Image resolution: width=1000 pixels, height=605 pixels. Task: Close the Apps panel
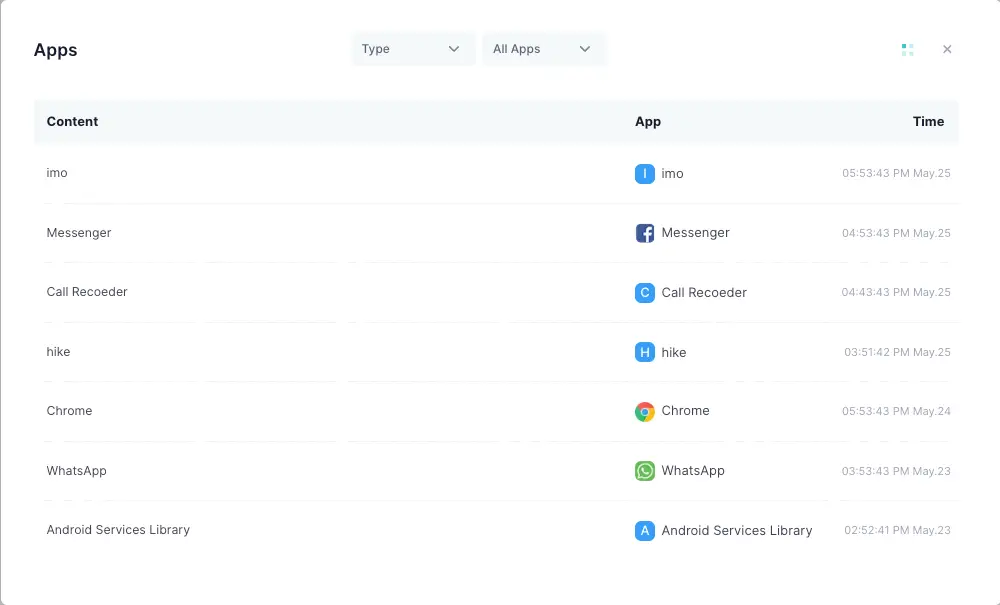coord(947,48)
